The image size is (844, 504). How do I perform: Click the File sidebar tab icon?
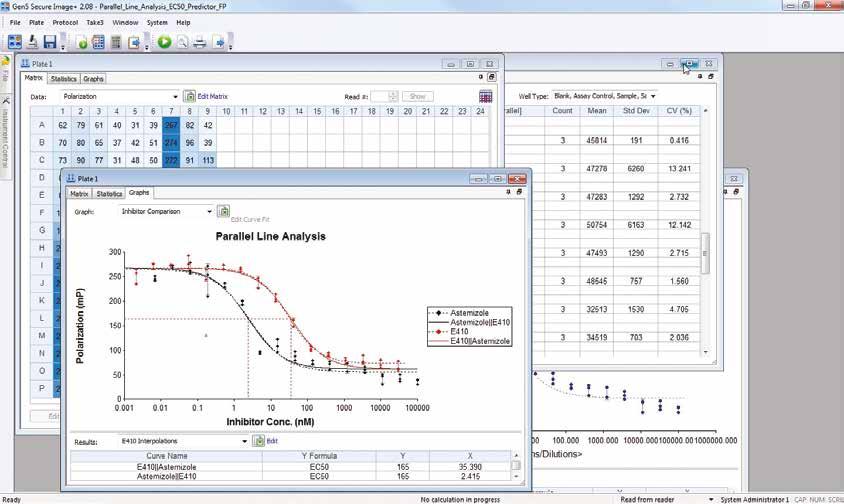5,61
